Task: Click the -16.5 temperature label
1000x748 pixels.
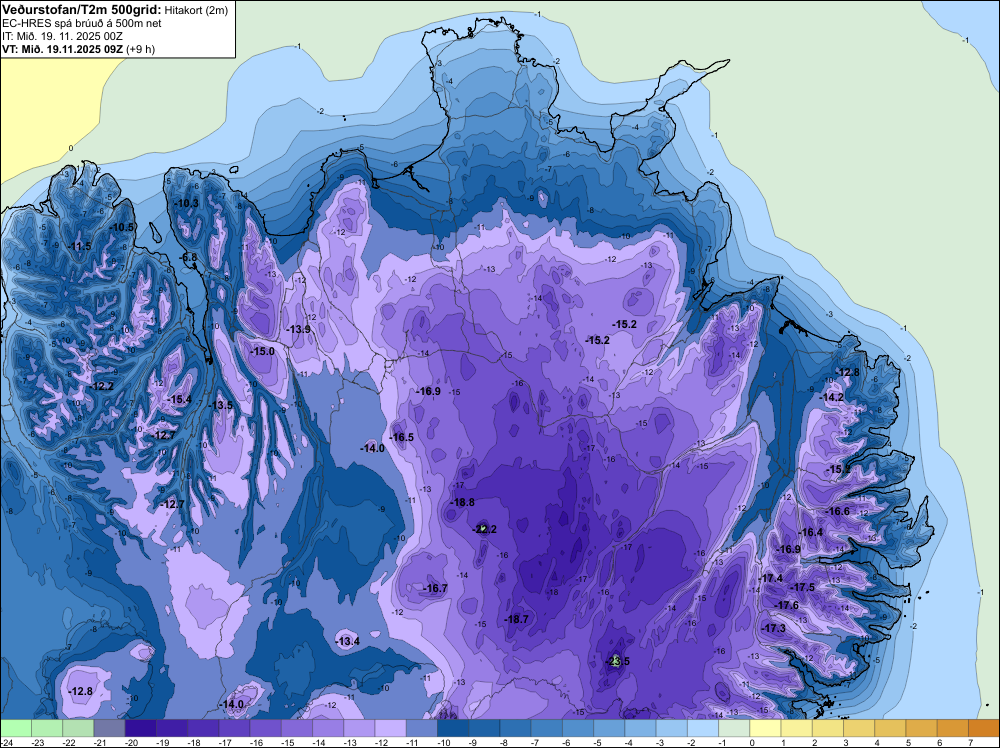Action: pos(401,437)
